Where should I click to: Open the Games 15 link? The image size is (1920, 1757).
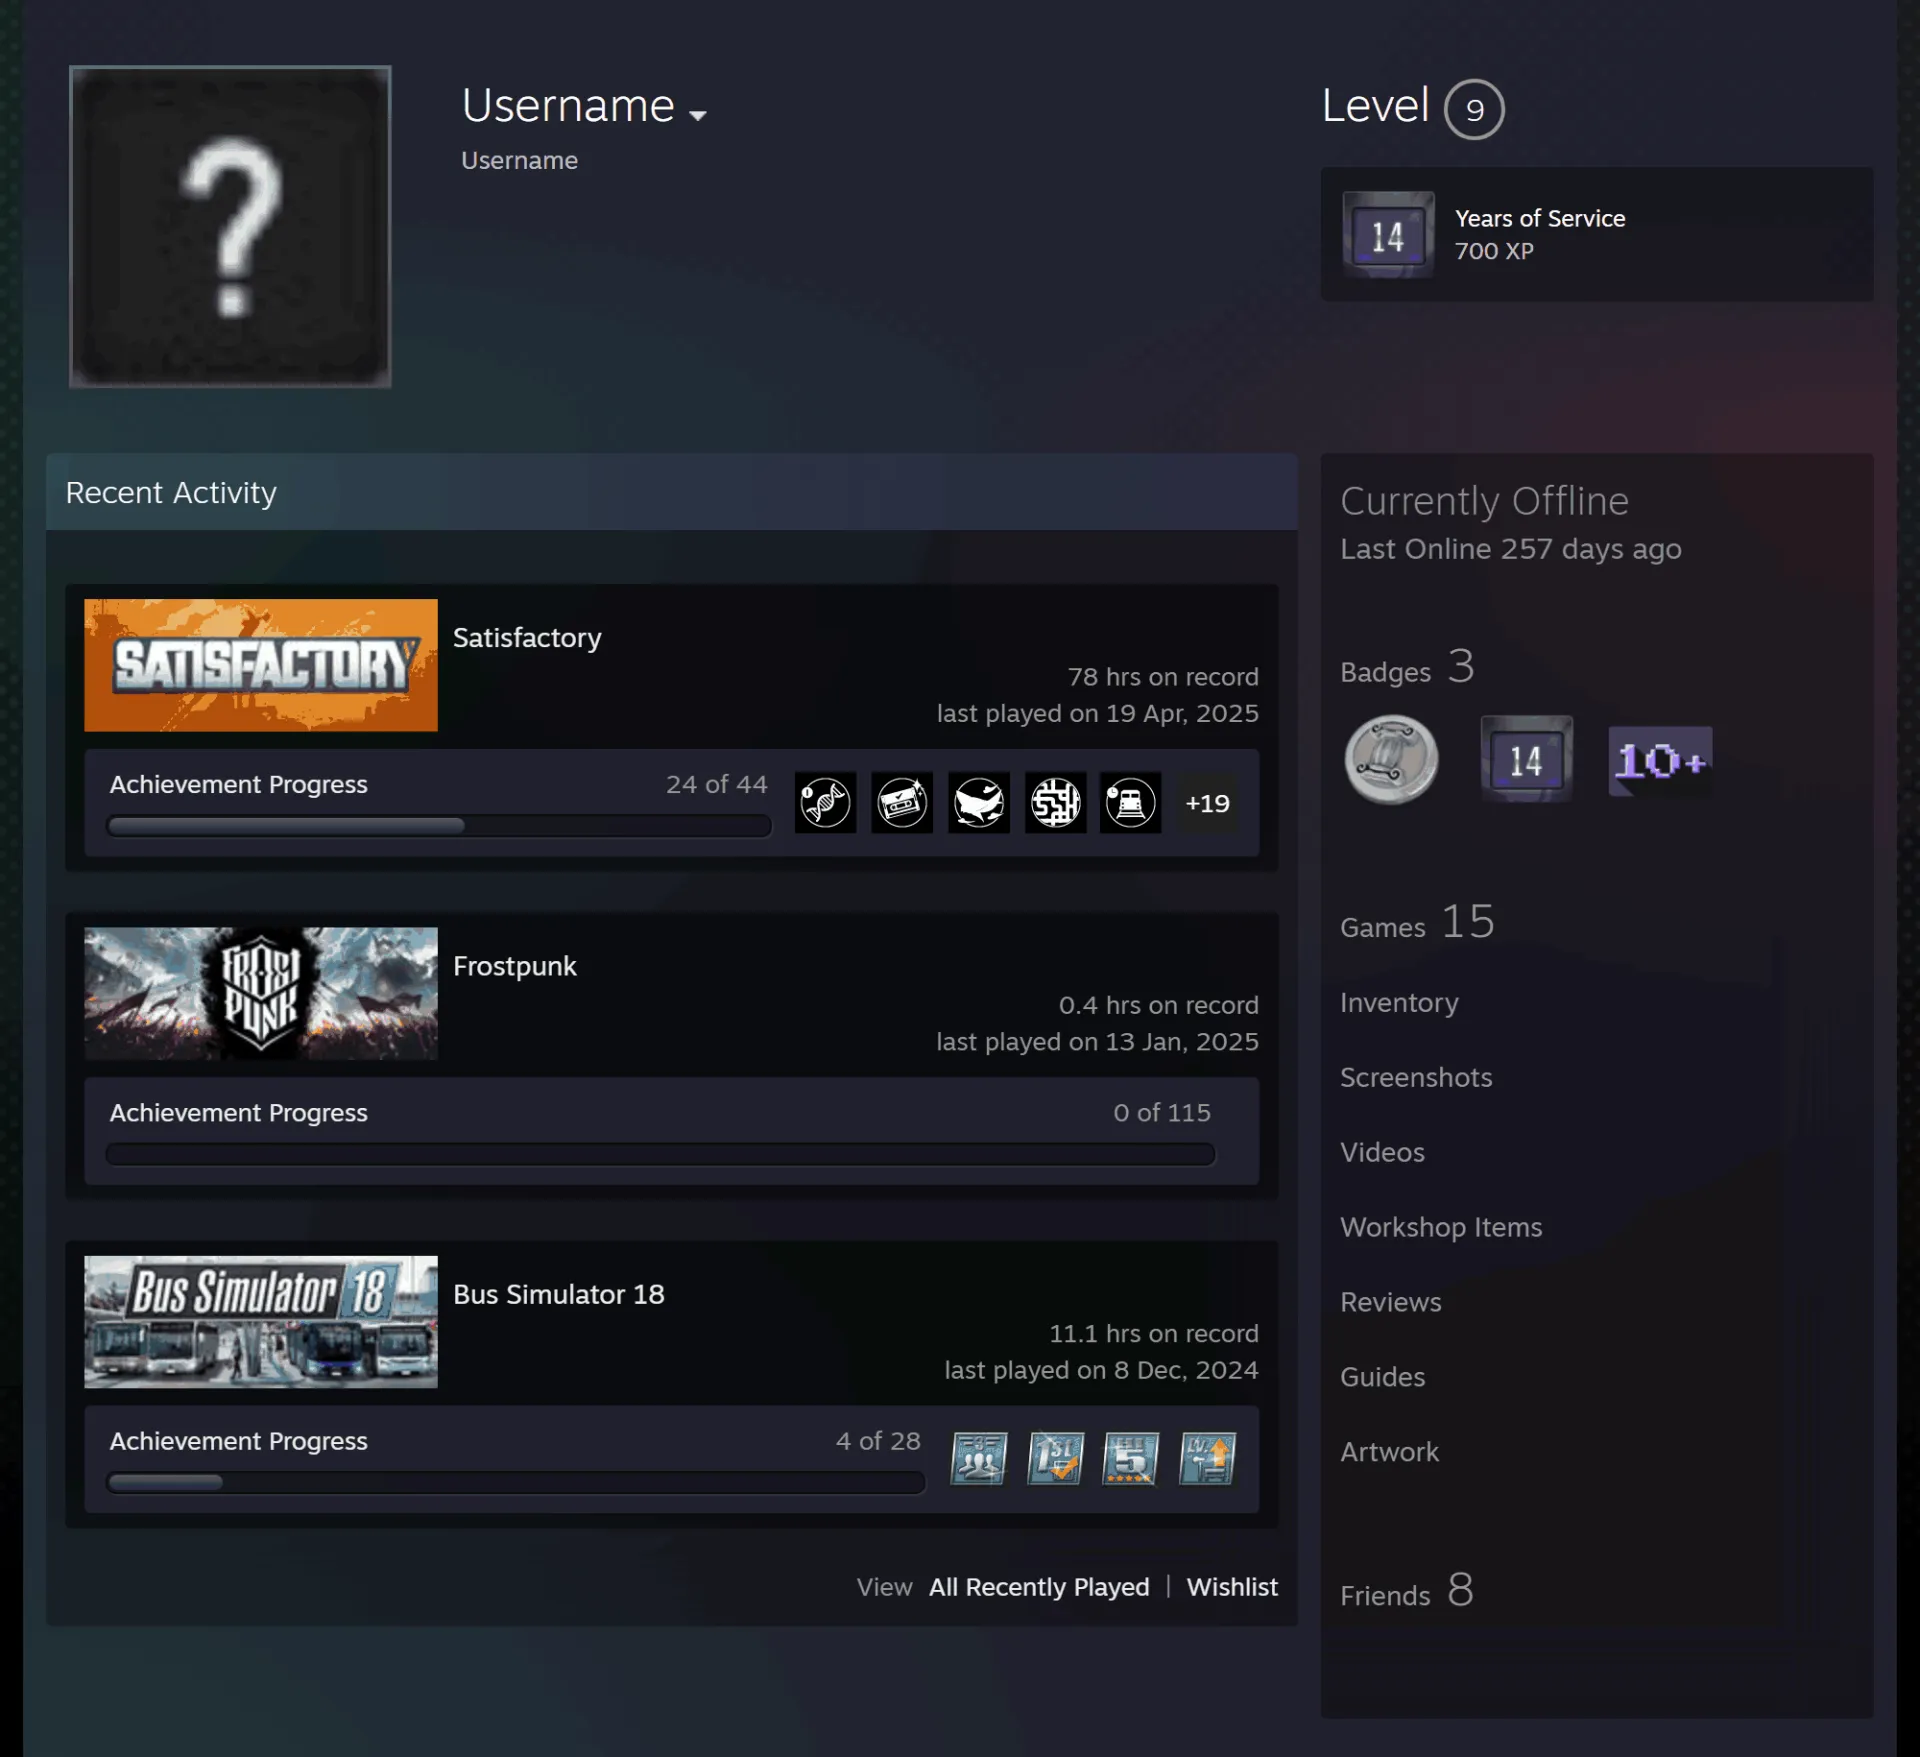click(x=1418, y=922)
